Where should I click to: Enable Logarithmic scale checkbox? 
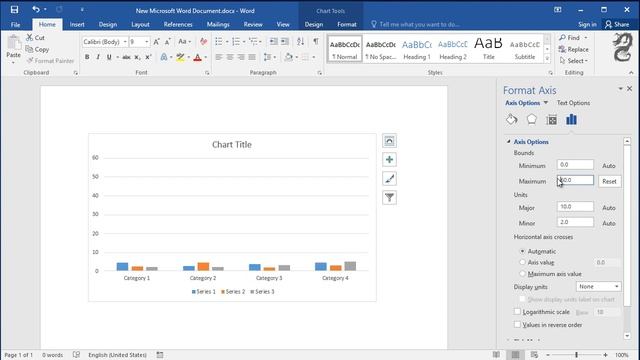tap(518, 312)
